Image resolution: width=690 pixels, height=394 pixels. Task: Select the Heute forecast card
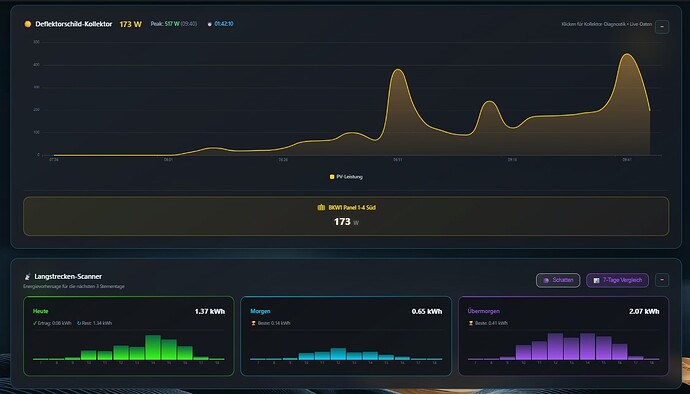tap(128, 336)
